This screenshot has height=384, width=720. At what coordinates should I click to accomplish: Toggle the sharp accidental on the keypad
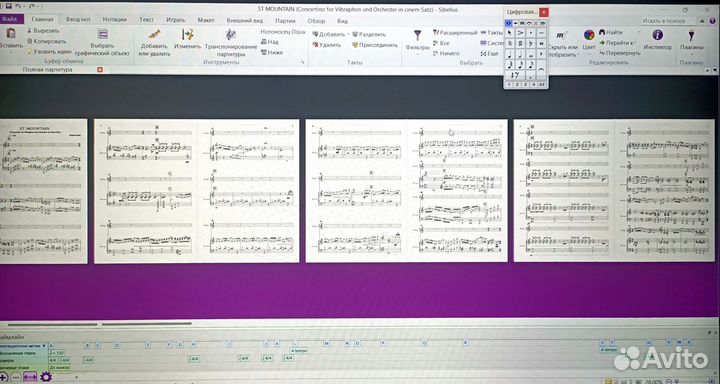point(520,43)
